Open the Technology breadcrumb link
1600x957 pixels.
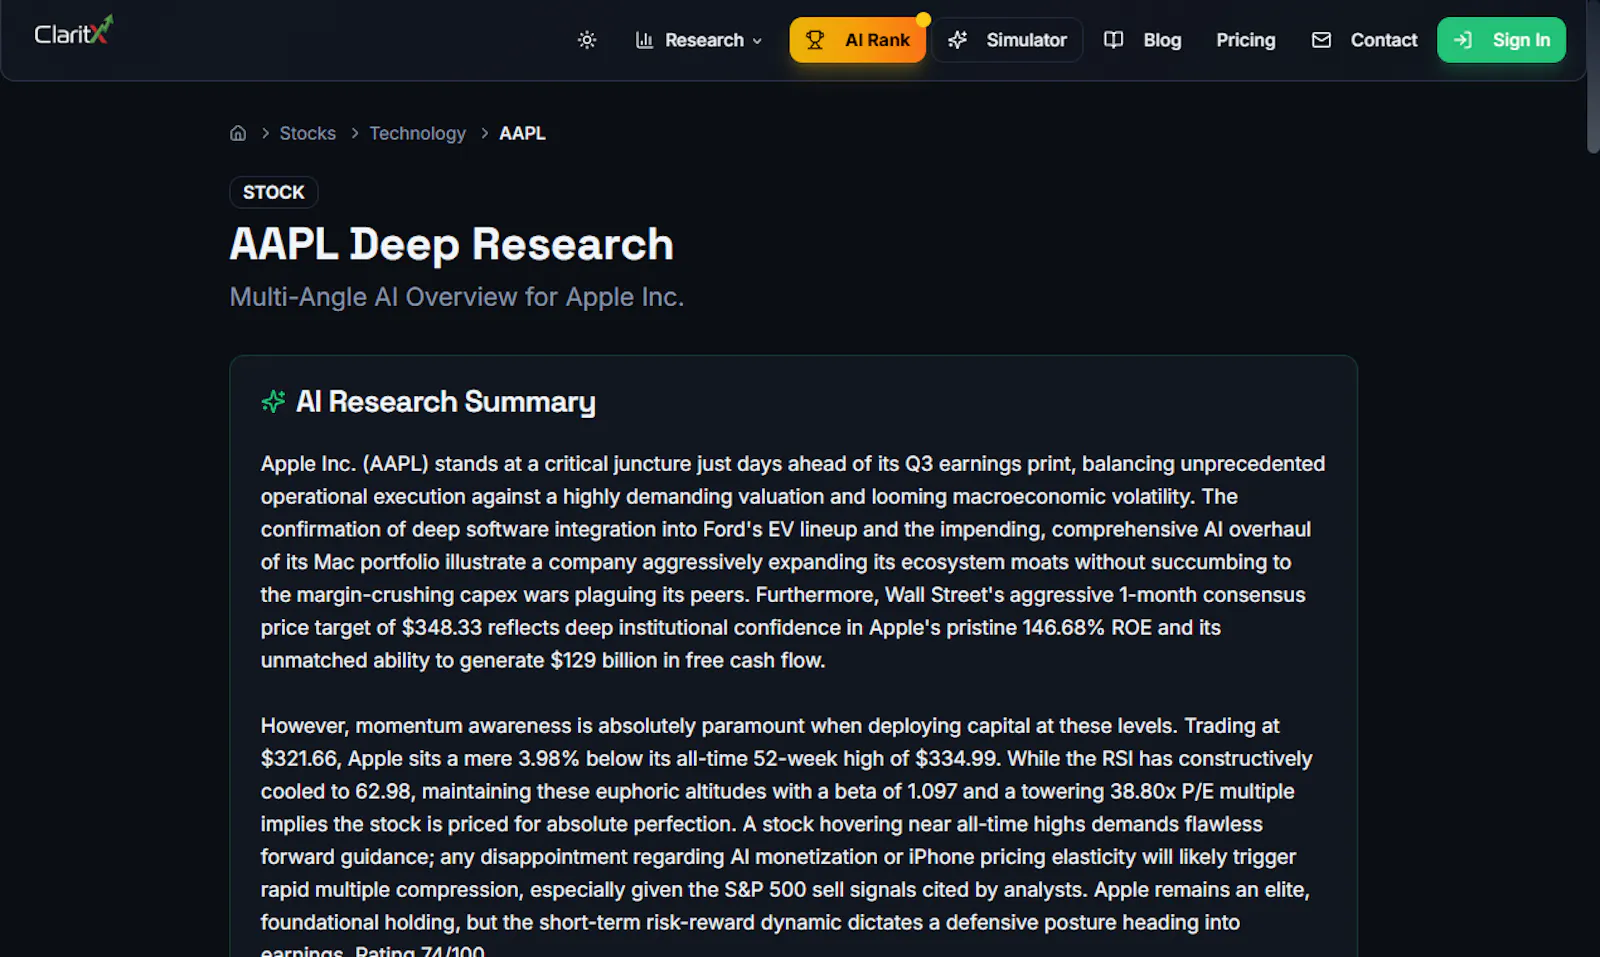click(x=418, y=133)
